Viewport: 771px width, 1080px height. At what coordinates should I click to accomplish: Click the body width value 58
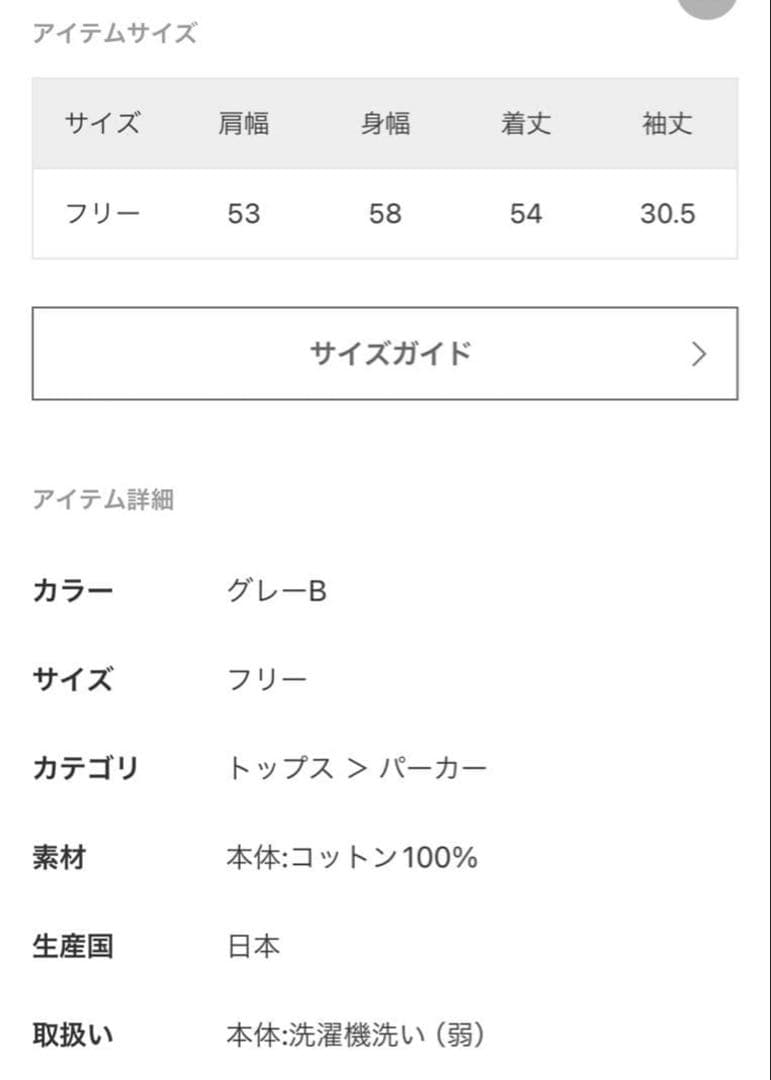tap(386, 212)
